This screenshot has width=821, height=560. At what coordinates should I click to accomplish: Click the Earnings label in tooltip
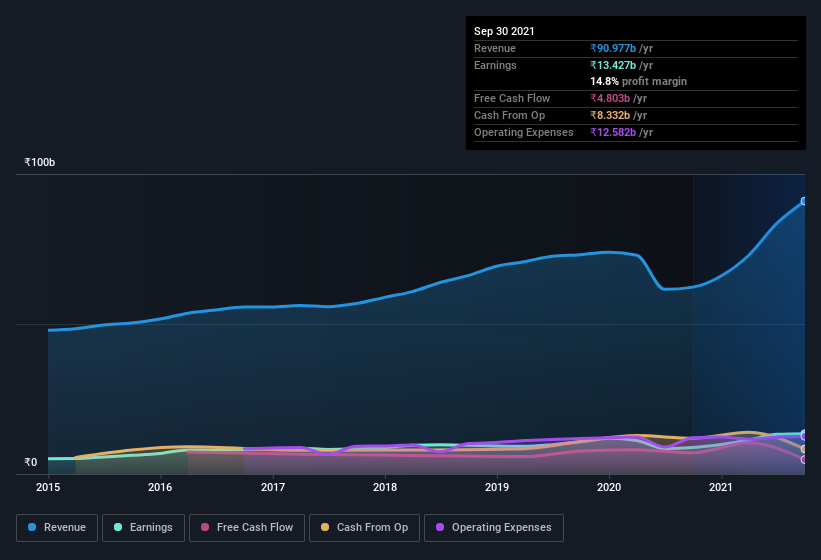(x=495, y=65)
